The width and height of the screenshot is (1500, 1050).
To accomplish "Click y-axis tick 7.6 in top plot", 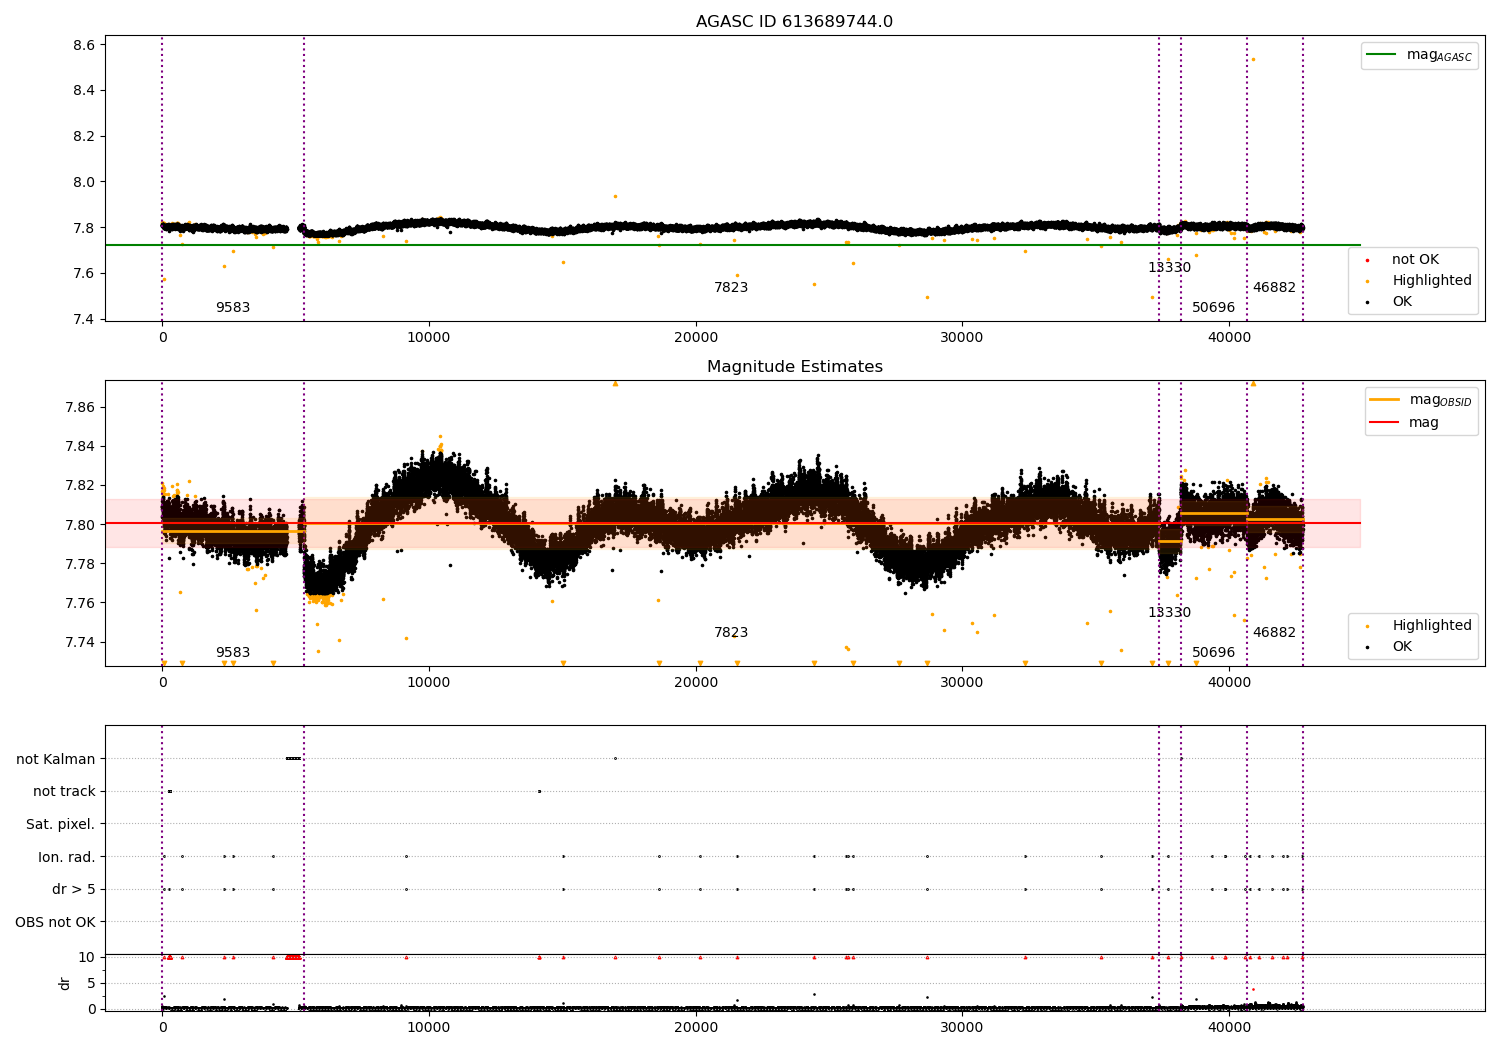I will coord(84,273).
